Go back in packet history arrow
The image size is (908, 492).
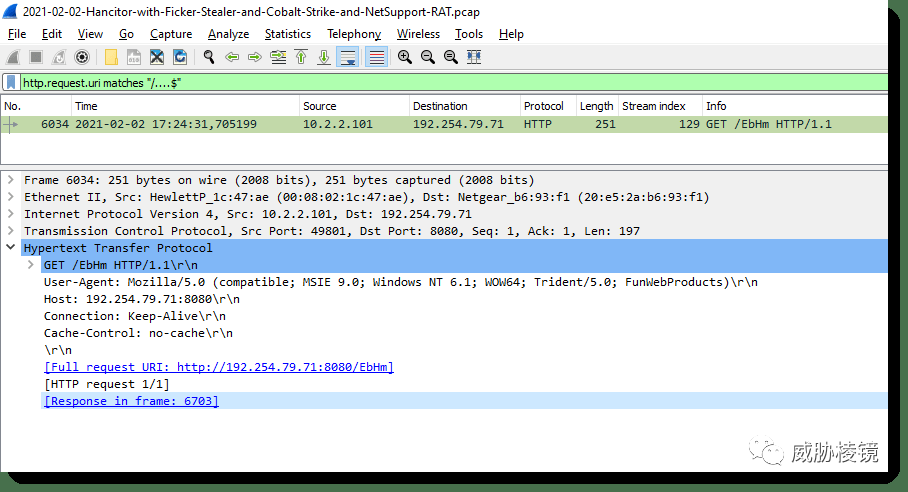pyautogui.click(x=232, y=57)
